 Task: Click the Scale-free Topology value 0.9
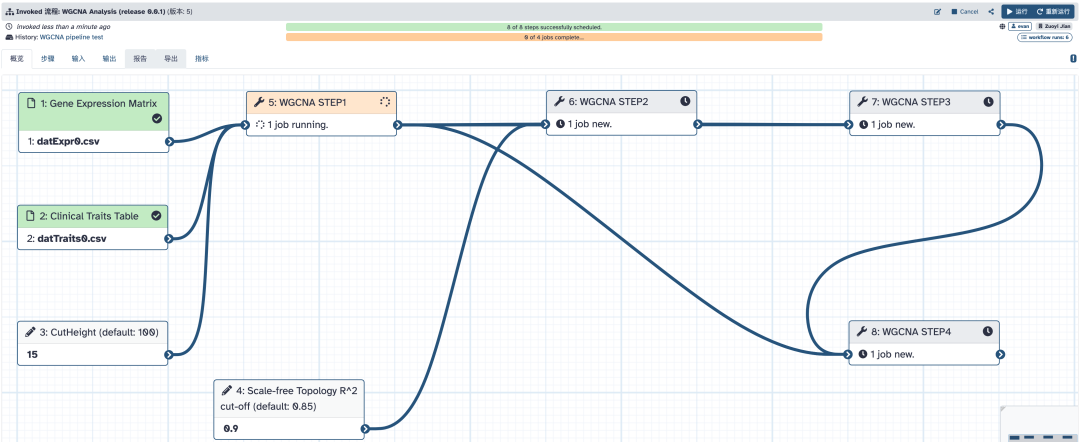231,428
